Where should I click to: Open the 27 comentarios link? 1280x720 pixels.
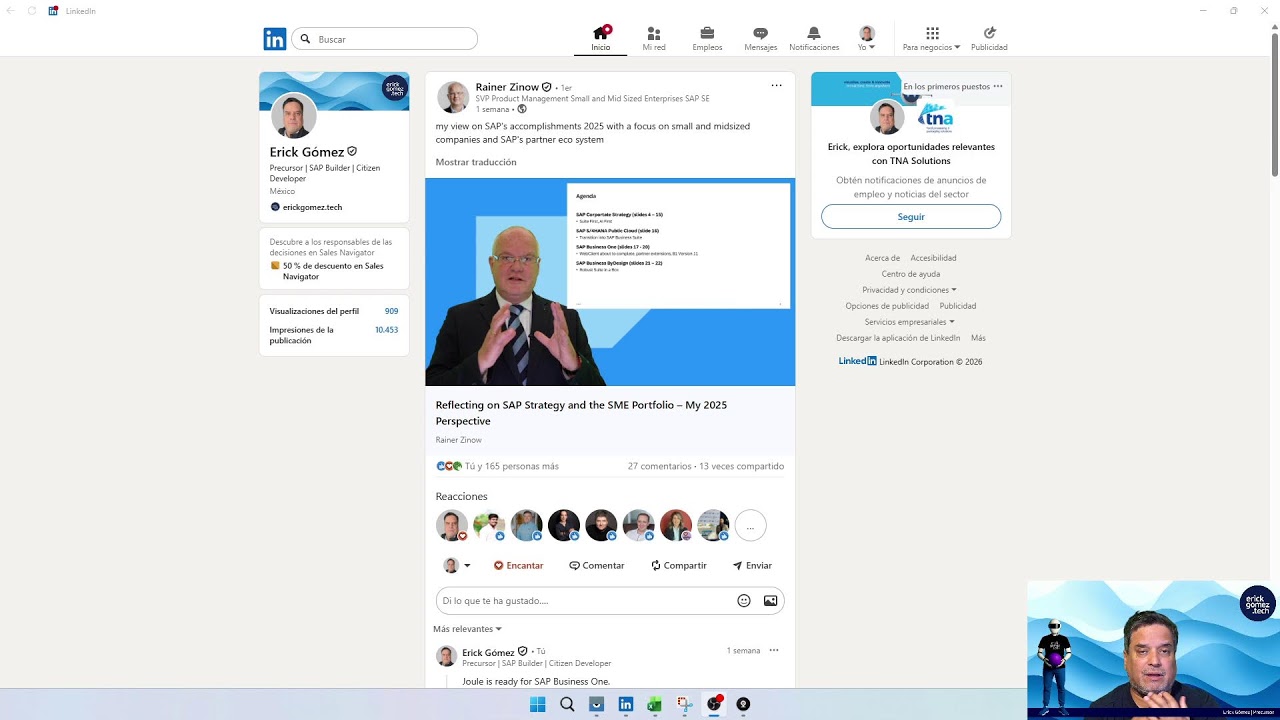pos(659,466)
